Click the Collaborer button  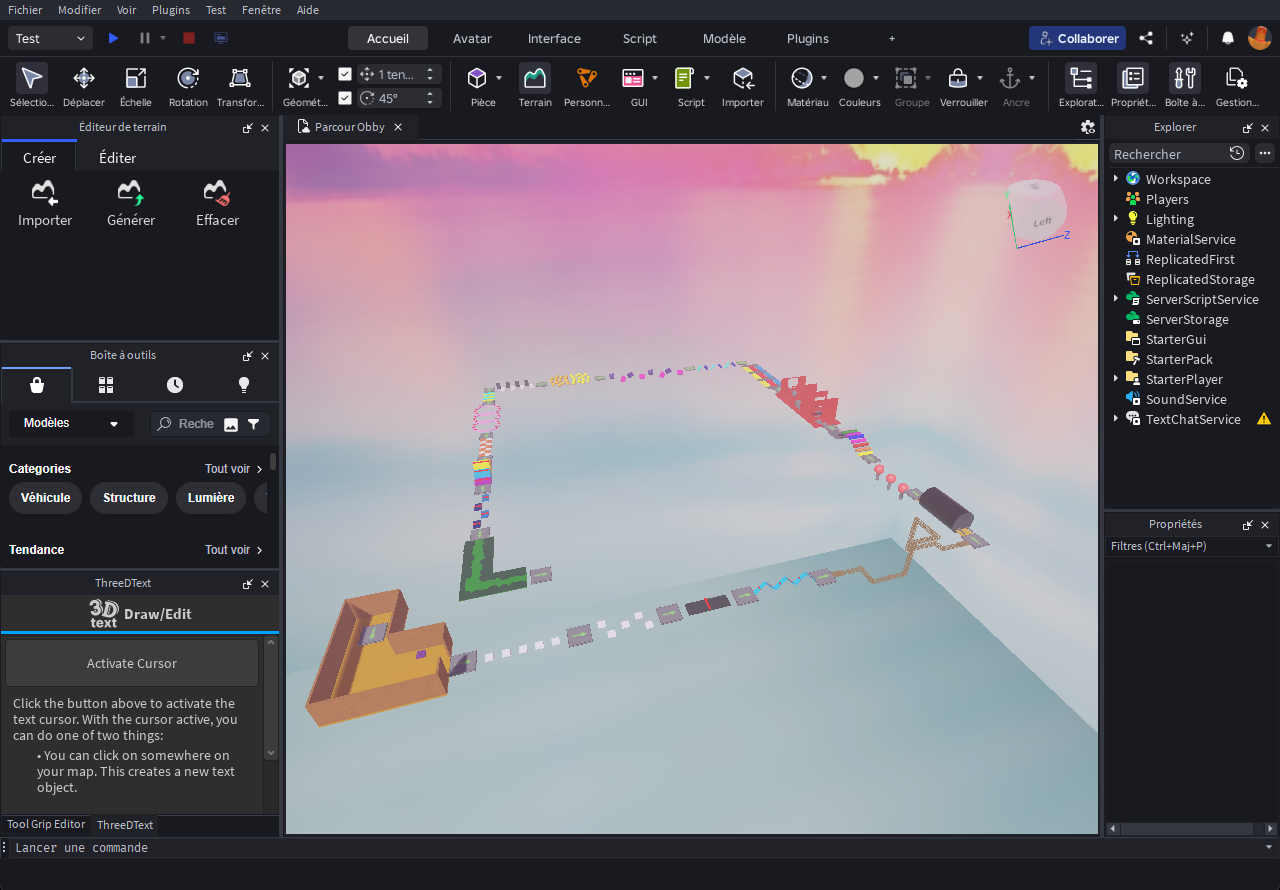(x=1077, y=38)
